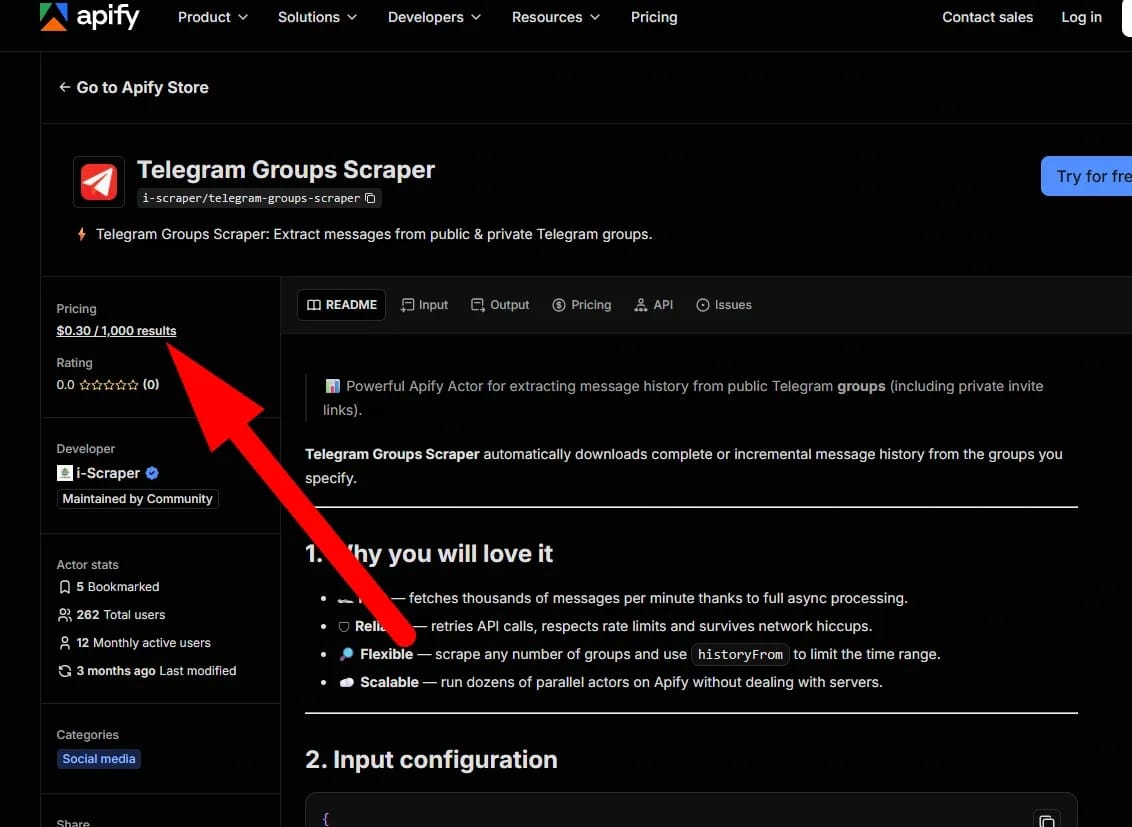Copy the i-scraper/telegram-groups-scraper slug
The height and width of the screenshot is (827, 1132).
coord(370,198)
